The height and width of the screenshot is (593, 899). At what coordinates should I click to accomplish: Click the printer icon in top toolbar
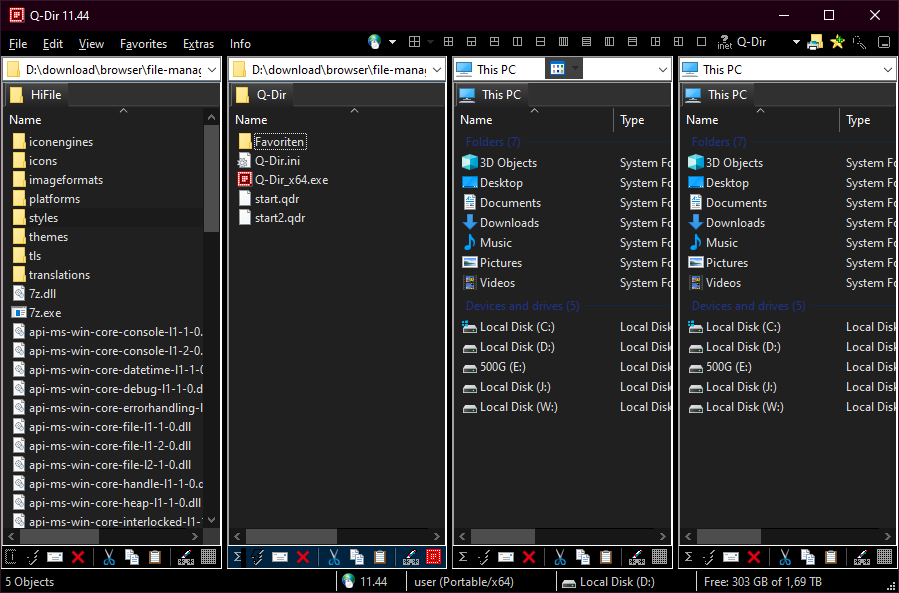pos(815,42)
